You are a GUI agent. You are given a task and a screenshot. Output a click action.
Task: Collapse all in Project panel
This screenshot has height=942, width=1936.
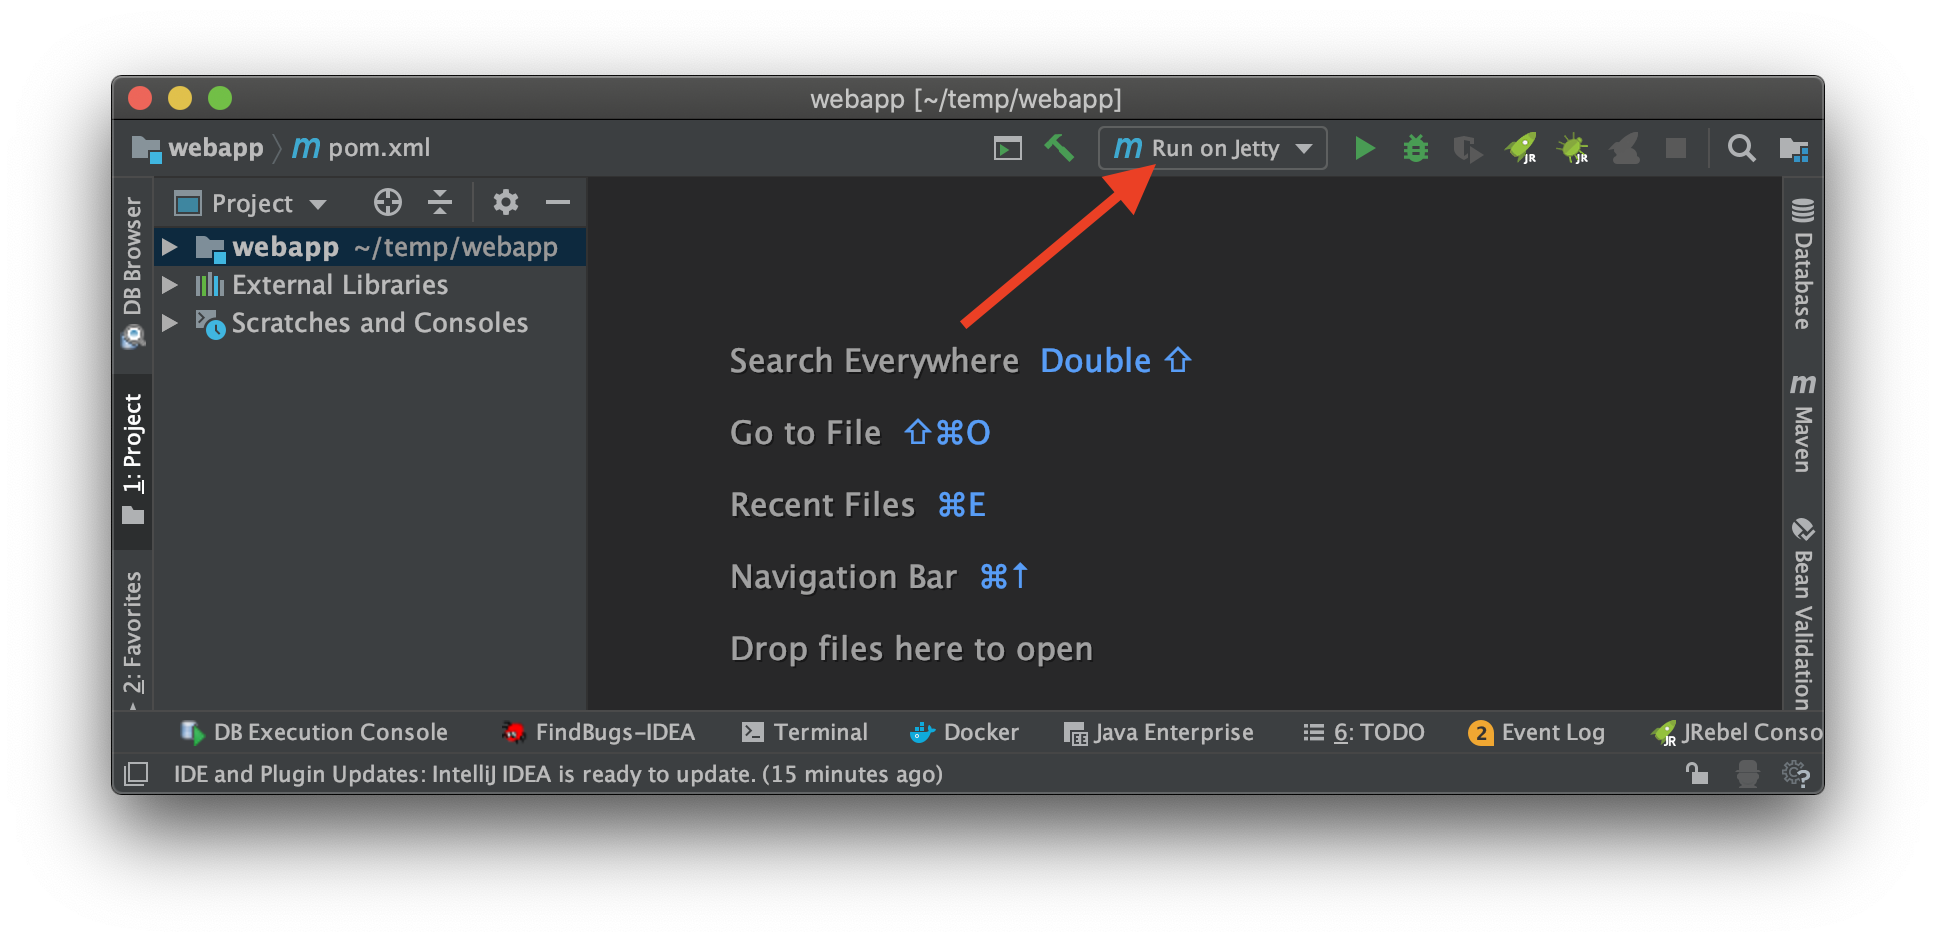tap(440, 202)
